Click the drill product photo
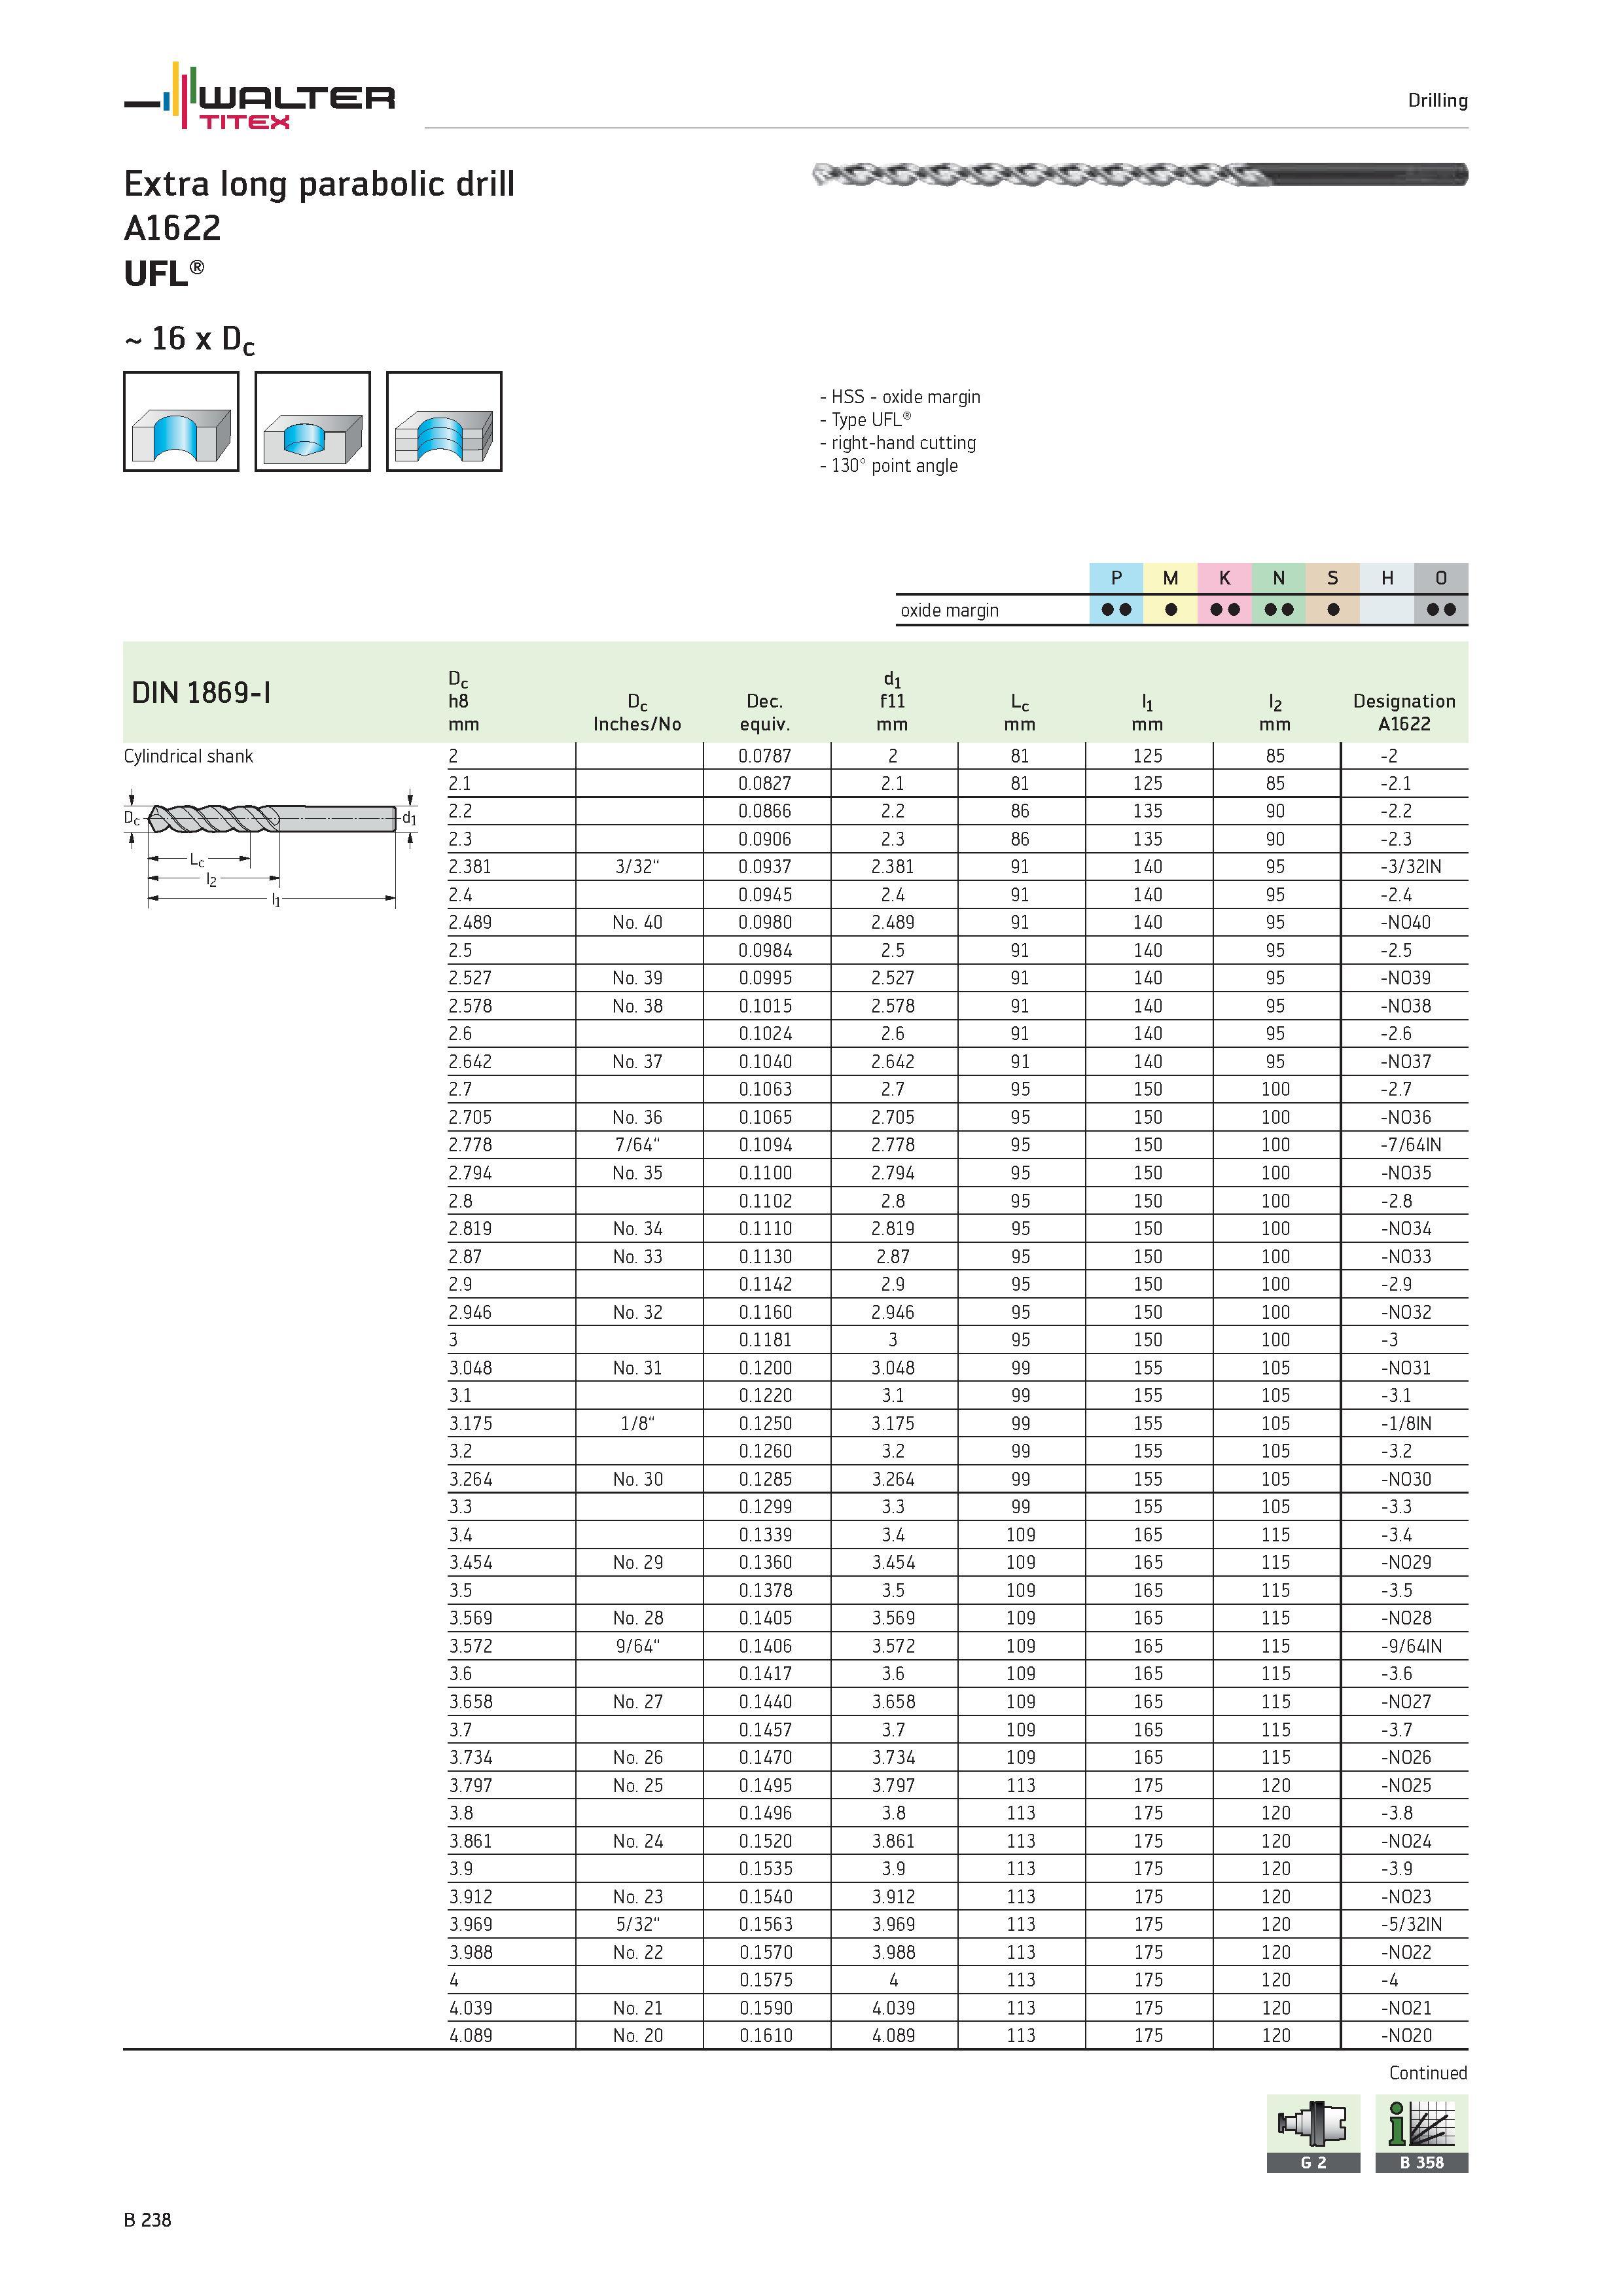 click(1140, 176)
